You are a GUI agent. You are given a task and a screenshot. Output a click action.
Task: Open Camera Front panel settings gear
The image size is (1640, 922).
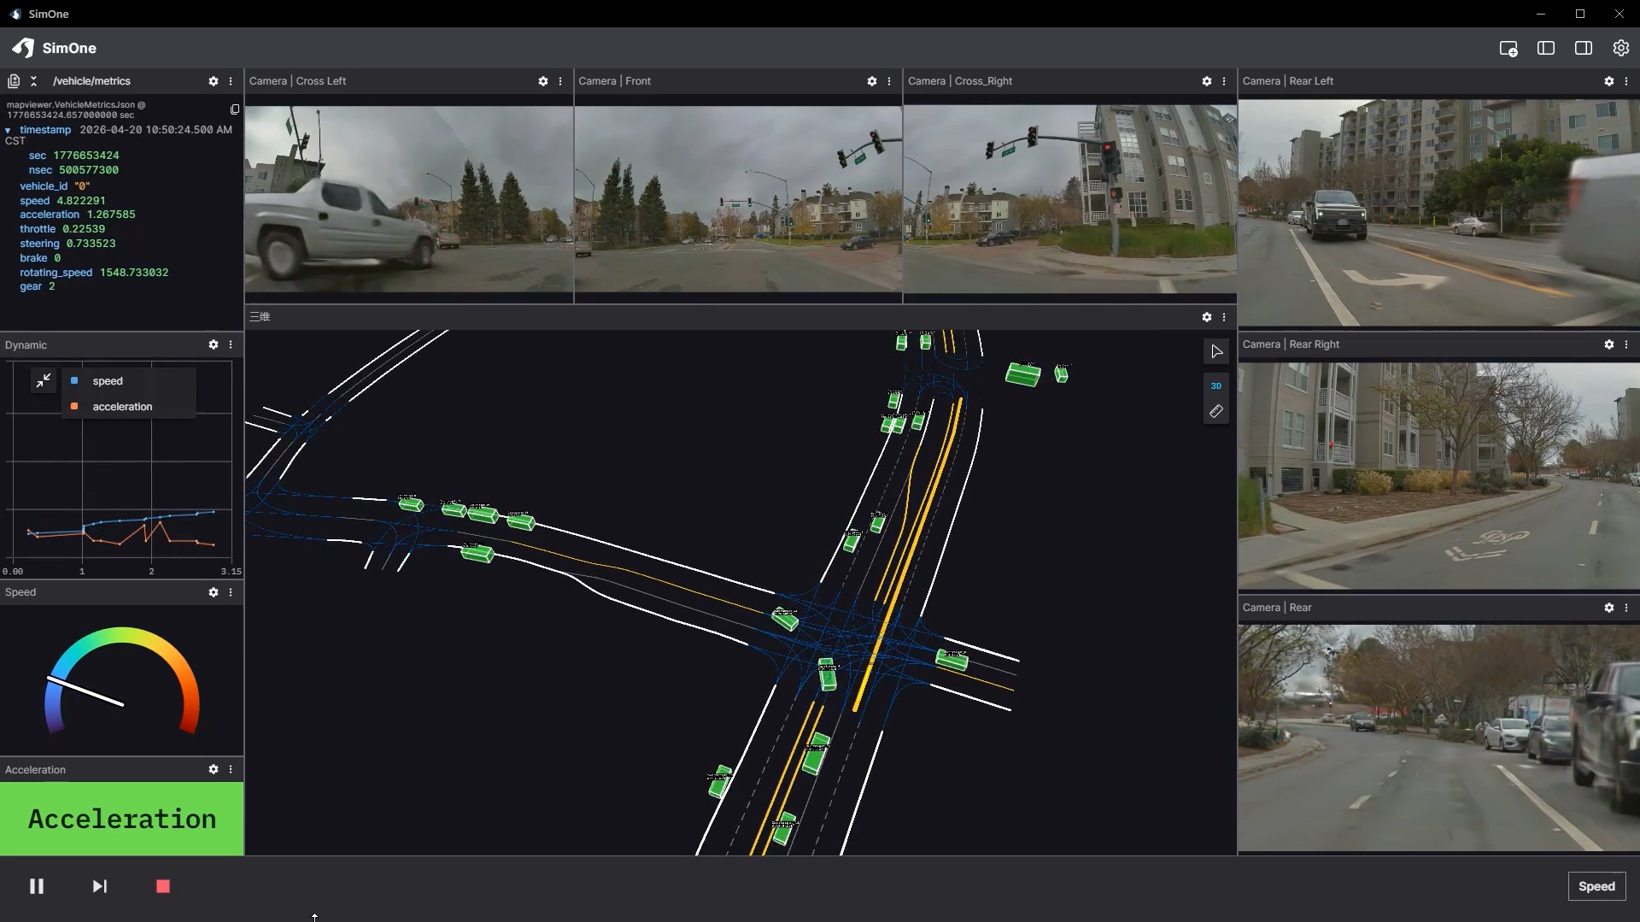click(872, 81)
